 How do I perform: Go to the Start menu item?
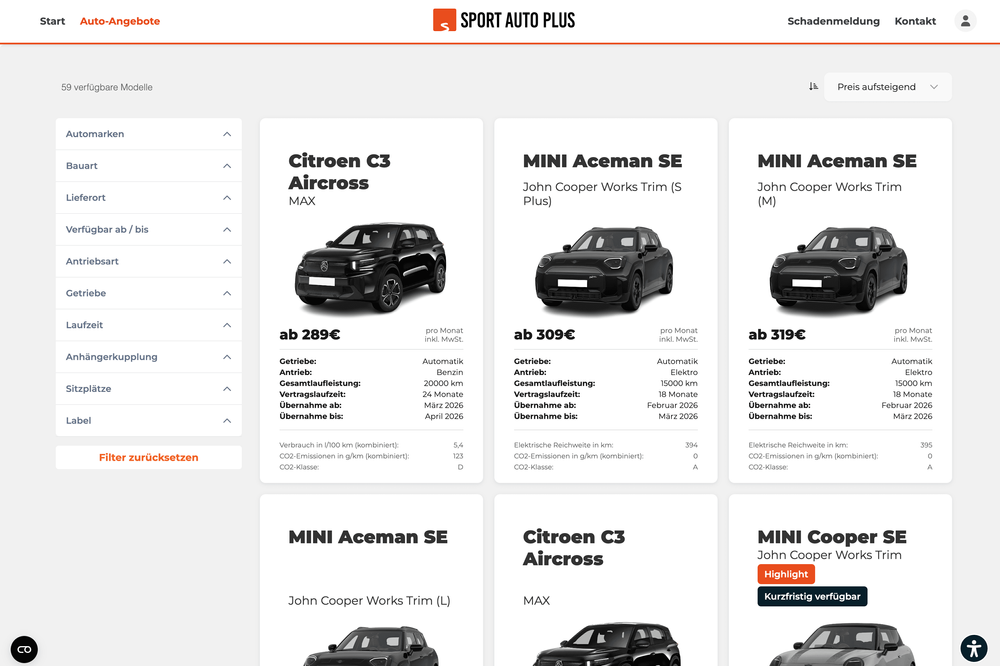(52, 21)
